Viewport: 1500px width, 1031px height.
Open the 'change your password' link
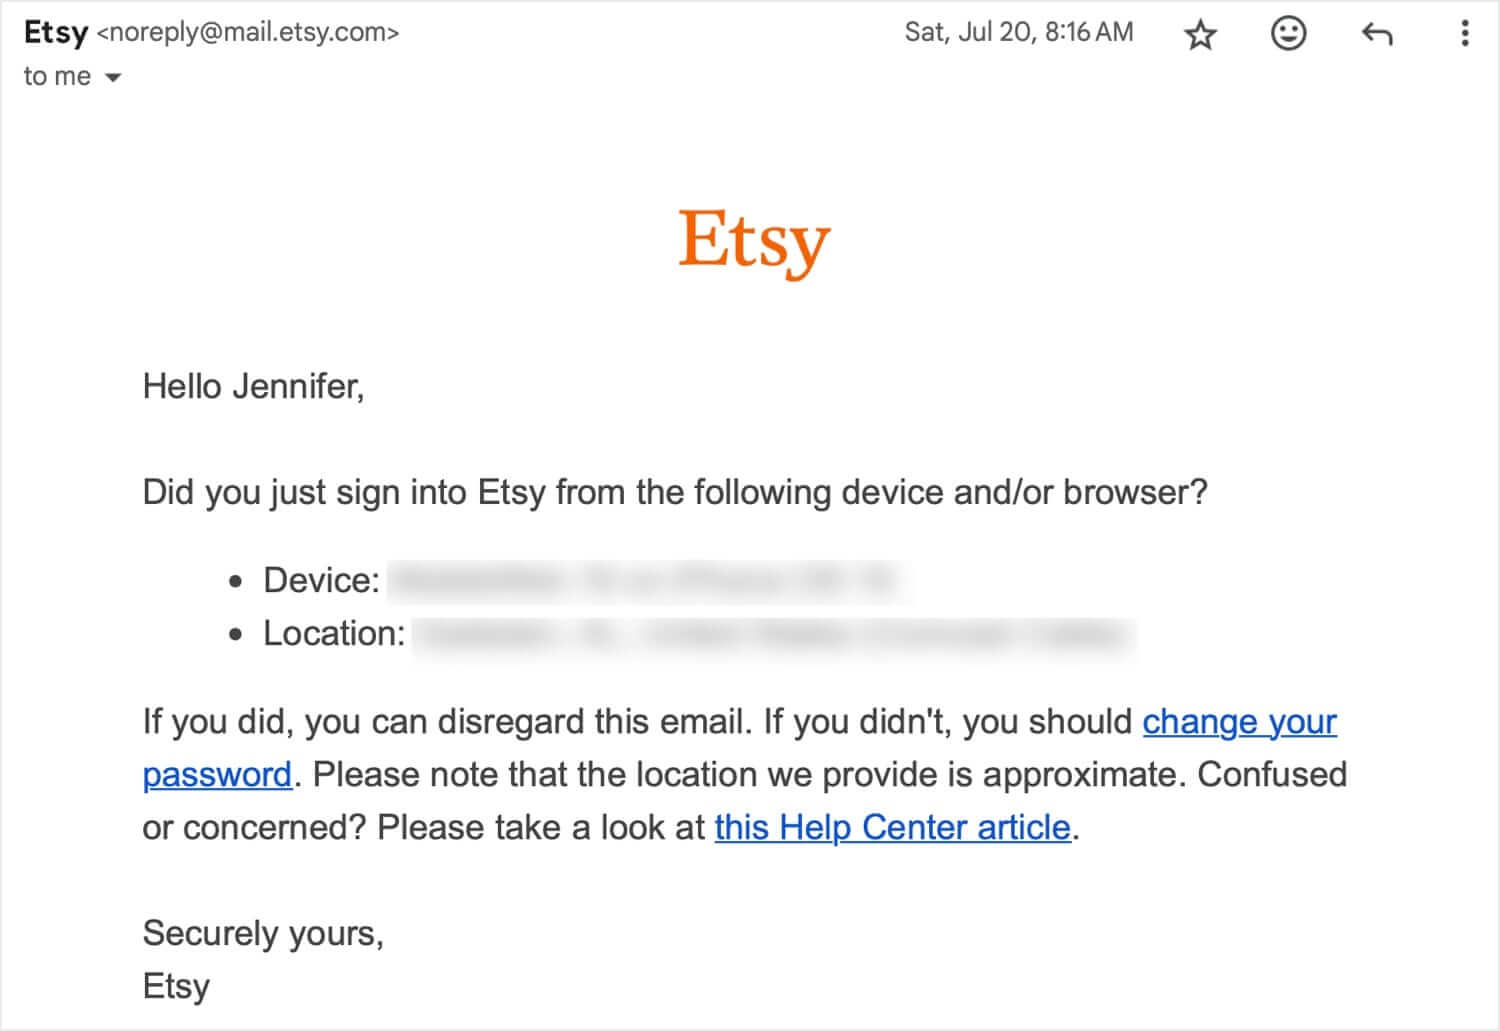click(x=1239, y=722)
